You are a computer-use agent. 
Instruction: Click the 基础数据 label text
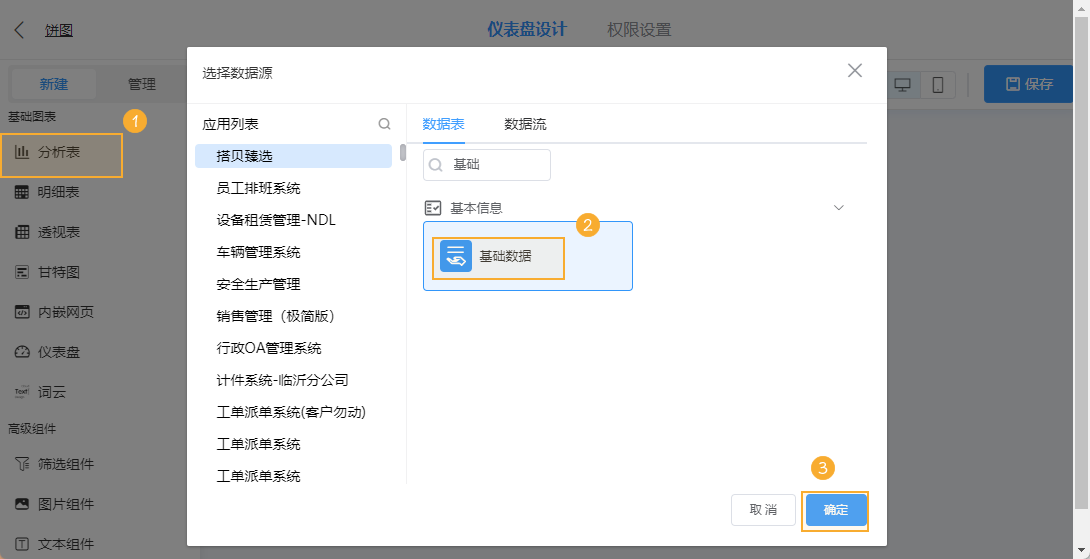(505, 256)
